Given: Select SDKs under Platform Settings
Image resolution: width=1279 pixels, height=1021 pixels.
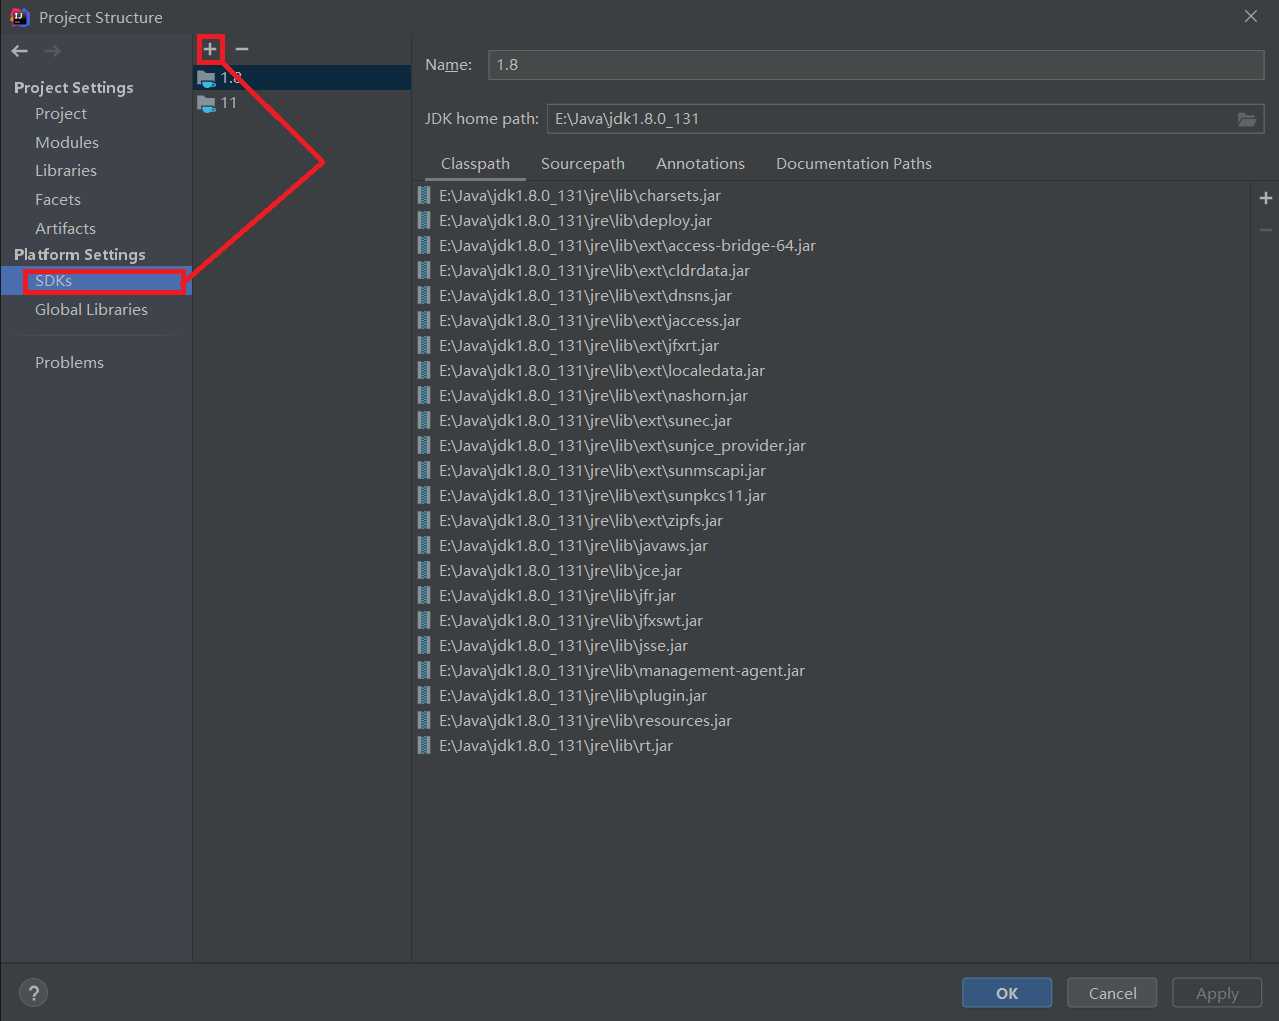Looking at the screenshot, I should pyautogui.click(x=96, y=281).
